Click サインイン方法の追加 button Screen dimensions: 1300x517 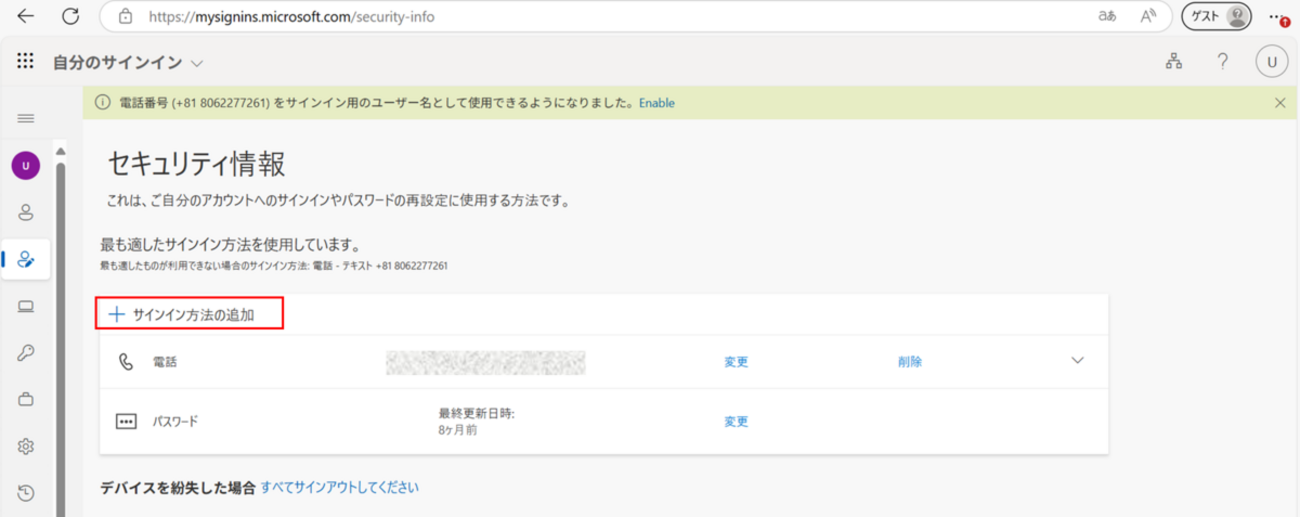coord(189,314)
